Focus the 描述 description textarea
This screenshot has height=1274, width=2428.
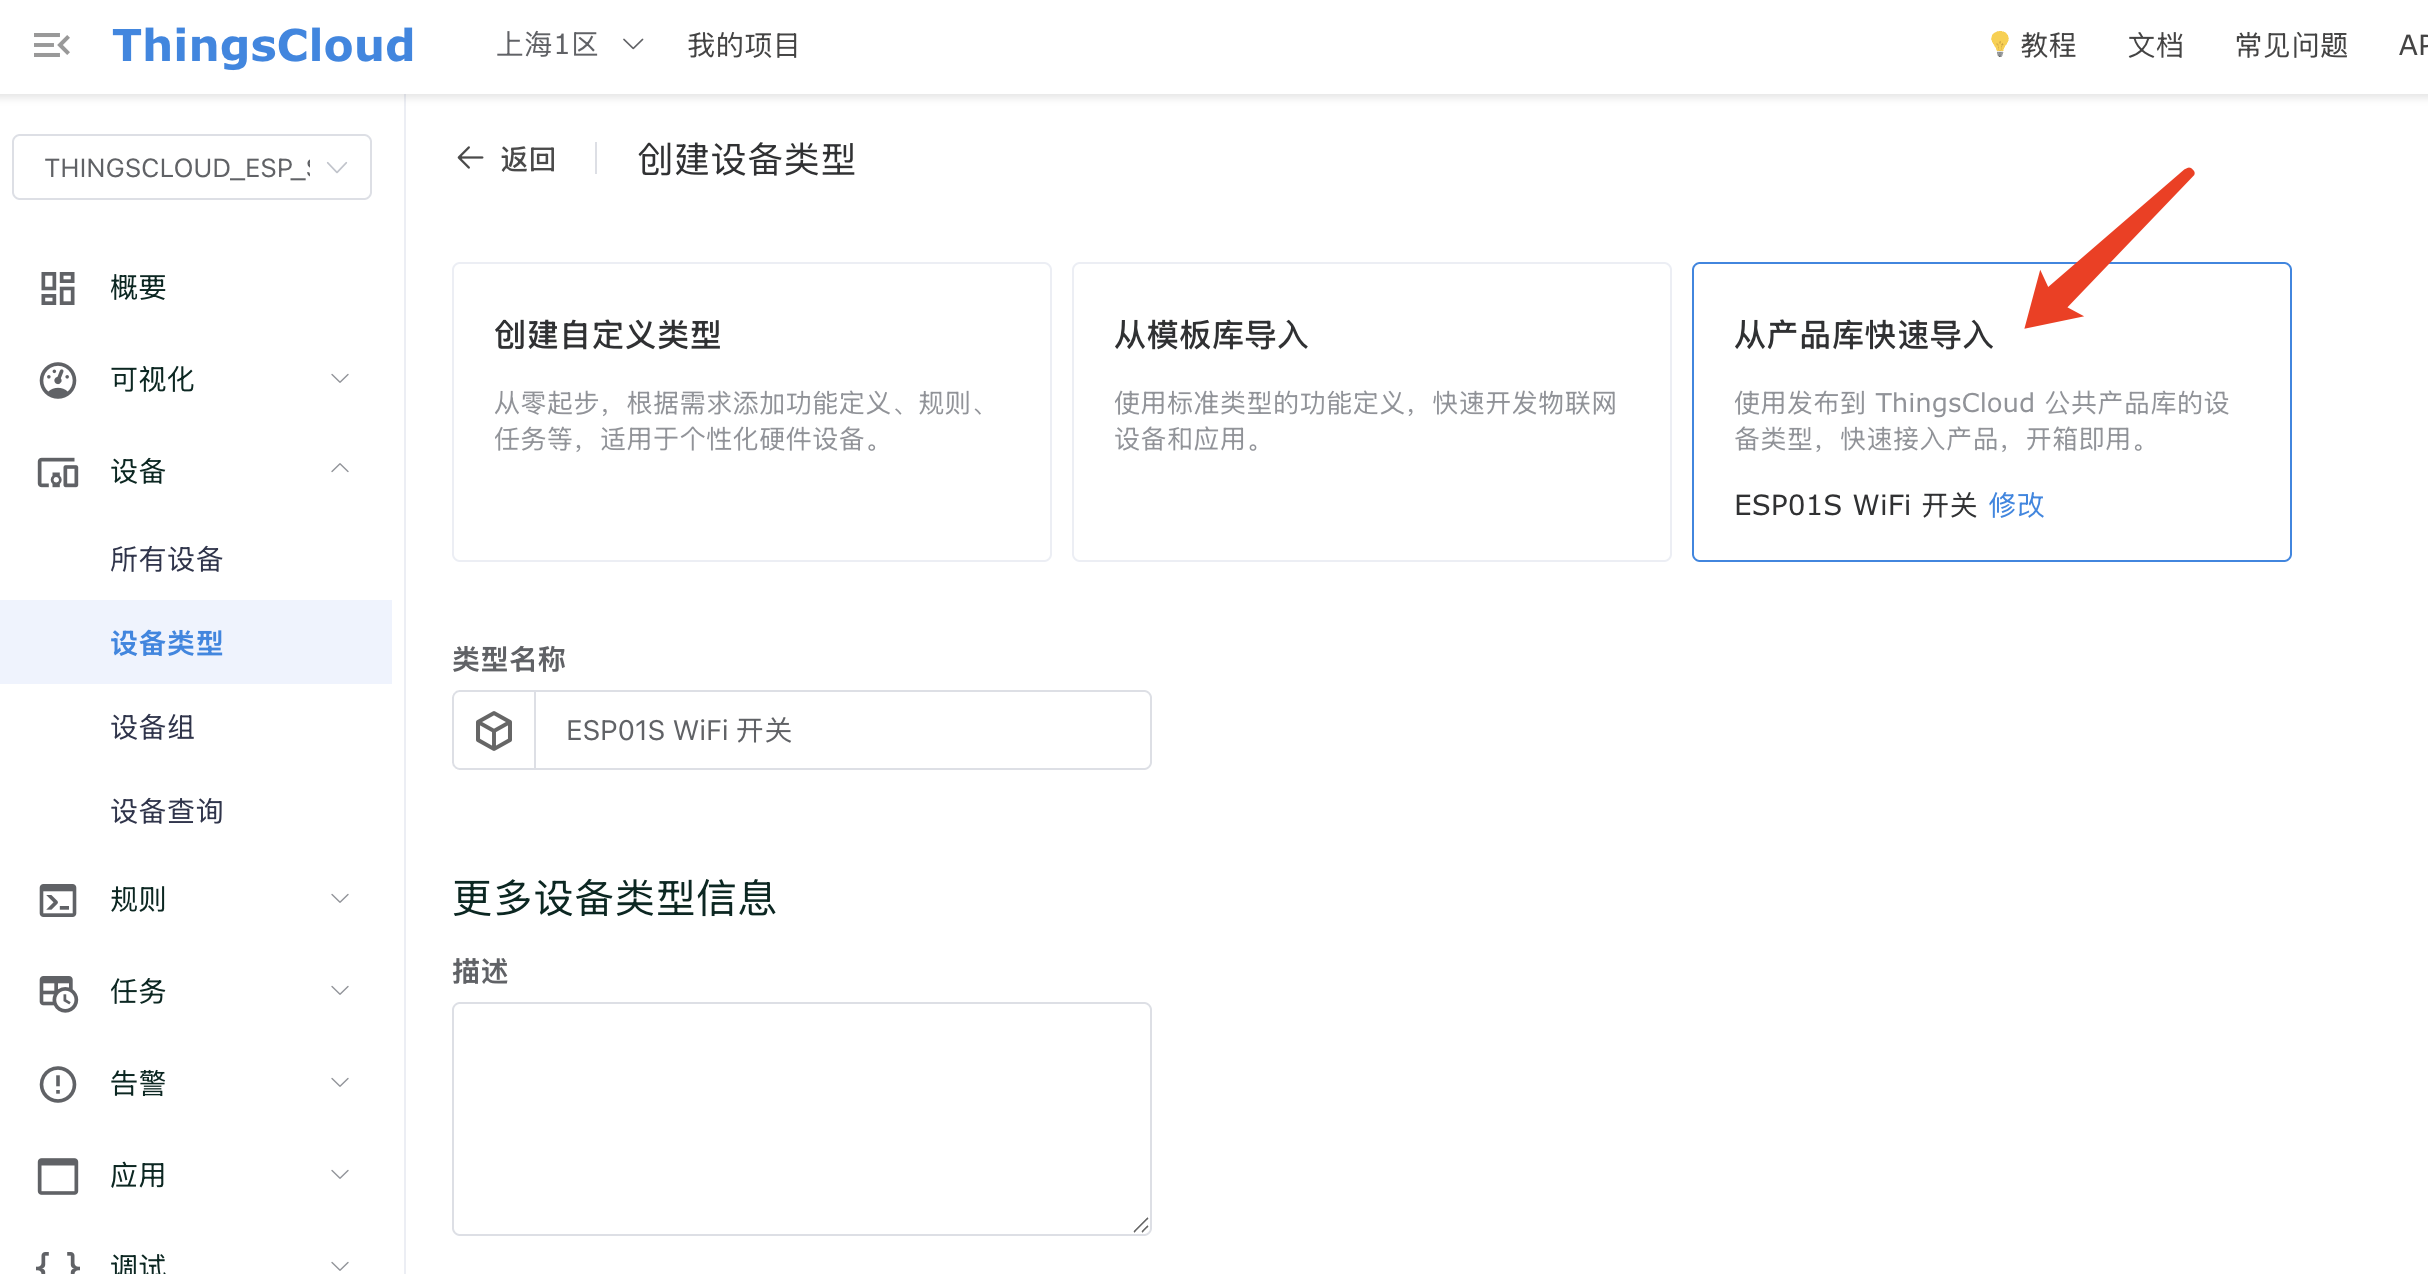click(x=802, y=1119)
